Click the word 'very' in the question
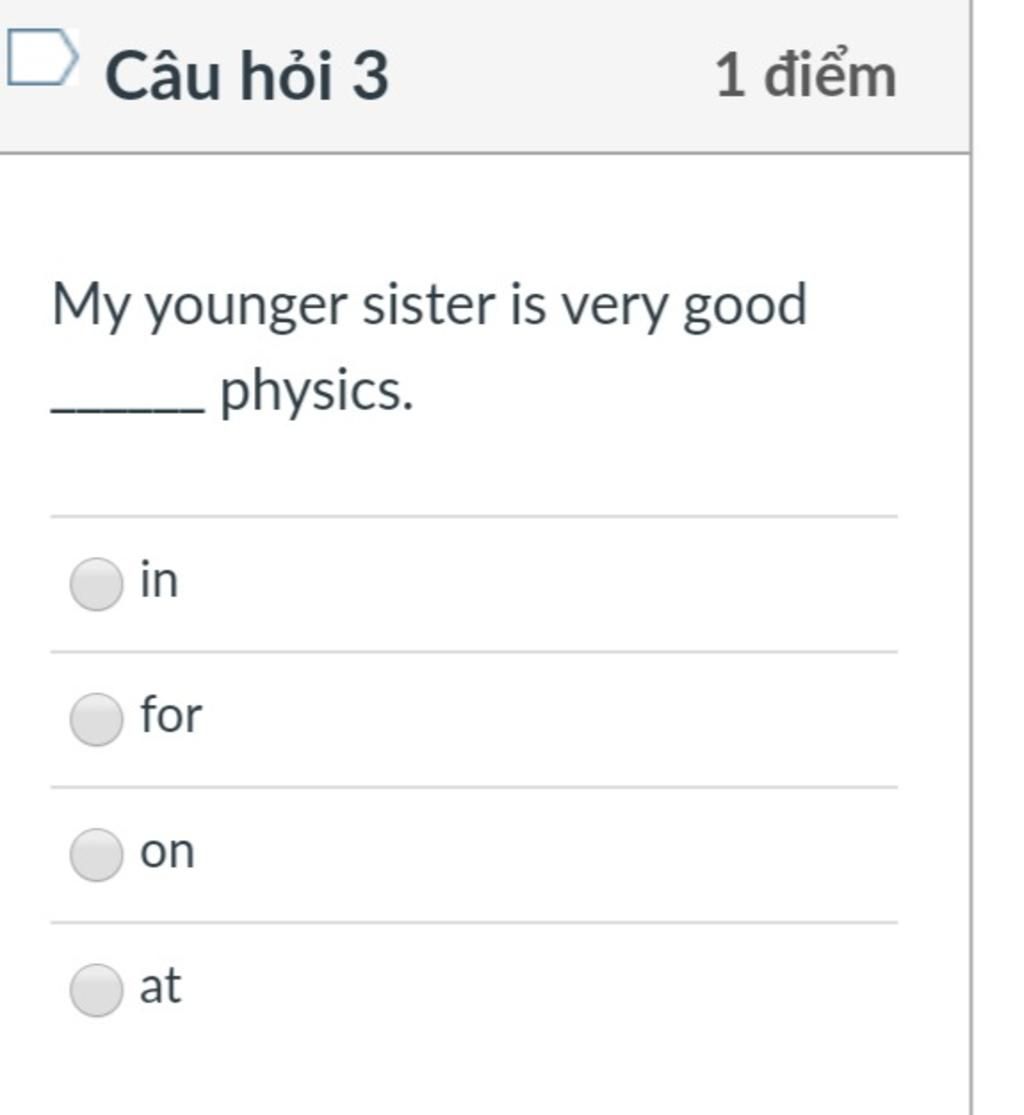The height and width of the screenshot is (1115, 1024). [615, 309]
